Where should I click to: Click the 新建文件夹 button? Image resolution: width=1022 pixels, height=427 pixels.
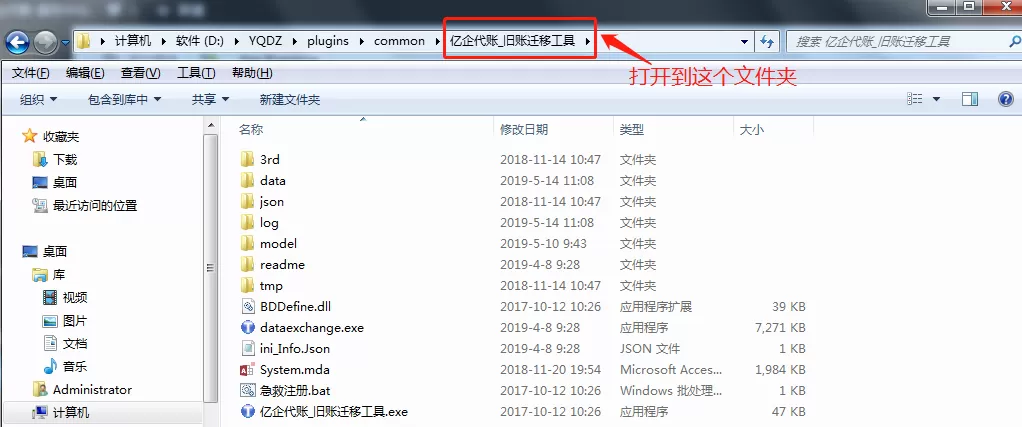[289, 100]
